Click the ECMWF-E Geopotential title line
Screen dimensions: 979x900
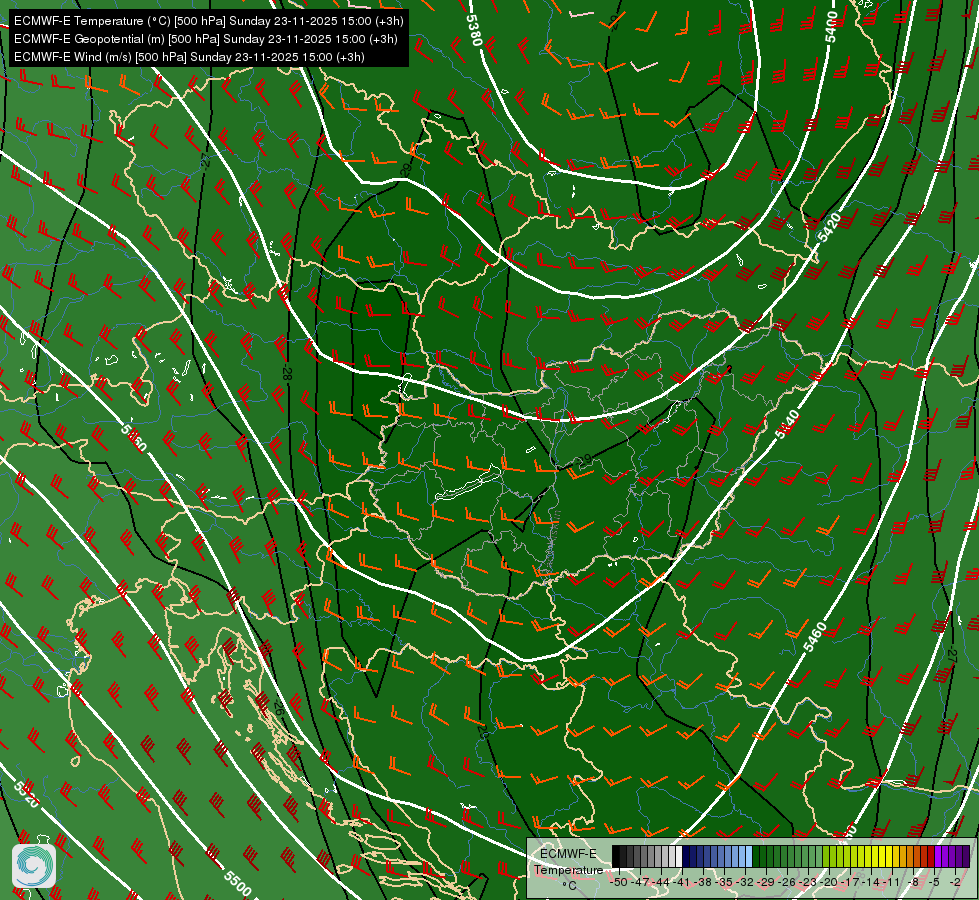205,39
